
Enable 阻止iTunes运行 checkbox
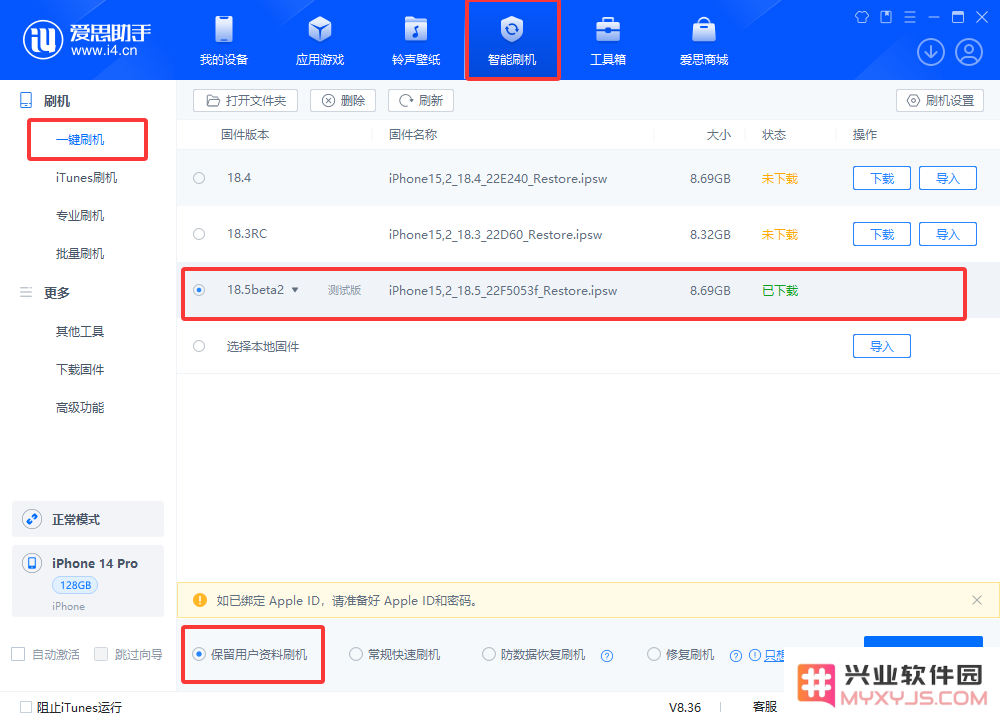click(26, 707)
